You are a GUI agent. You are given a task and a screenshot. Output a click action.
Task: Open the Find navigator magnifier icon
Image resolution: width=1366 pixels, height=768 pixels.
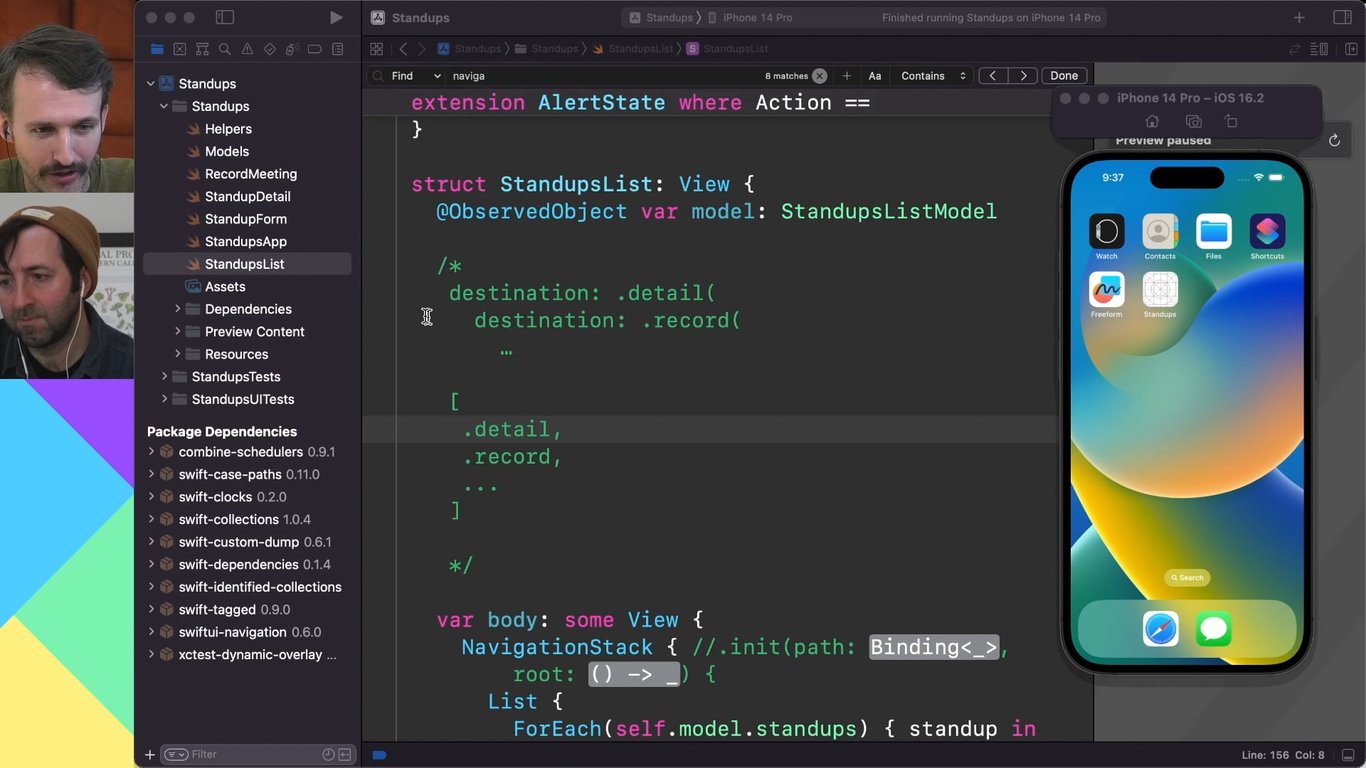click(225, 49)
